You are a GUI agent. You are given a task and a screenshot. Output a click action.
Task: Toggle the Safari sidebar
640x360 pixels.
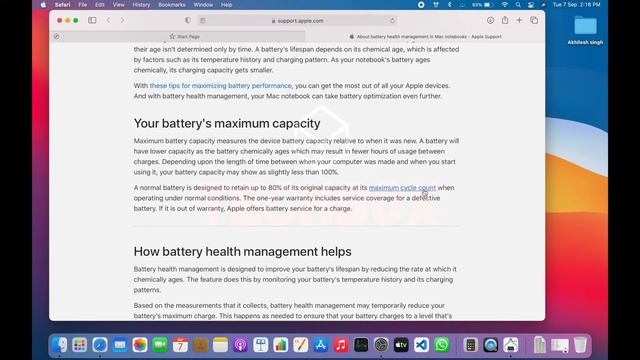[x=92, y=20]
